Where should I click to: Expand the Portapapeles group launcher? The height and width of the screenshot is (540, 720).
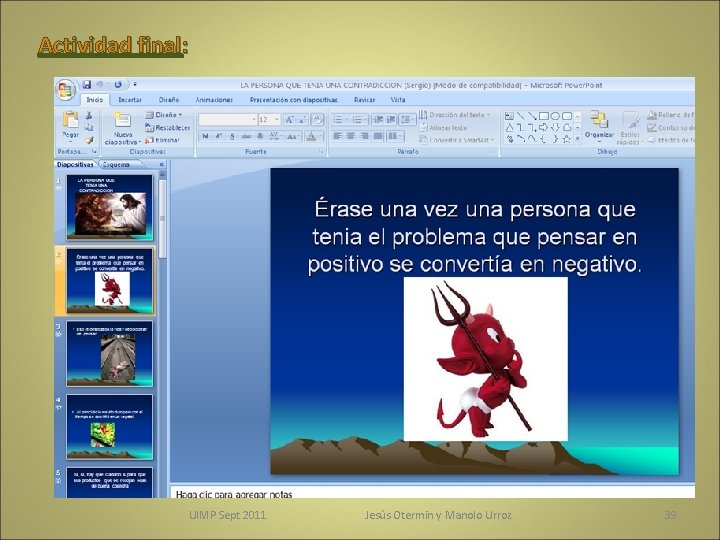pos(95,151)
